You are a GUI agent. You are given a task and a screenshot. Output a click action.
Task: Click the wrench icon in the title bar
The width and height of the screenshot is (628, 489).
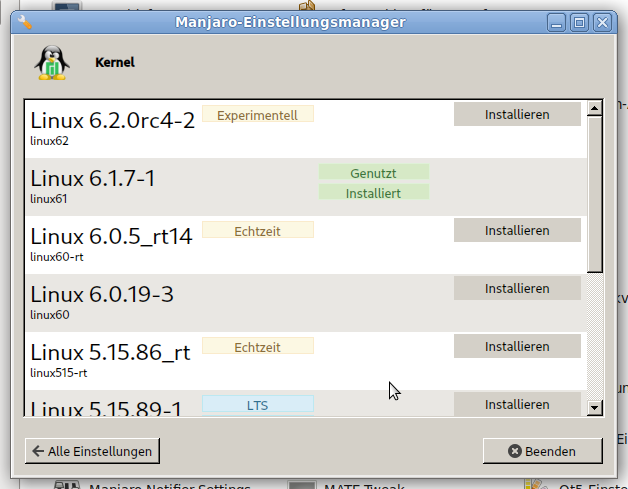[25, 22]
